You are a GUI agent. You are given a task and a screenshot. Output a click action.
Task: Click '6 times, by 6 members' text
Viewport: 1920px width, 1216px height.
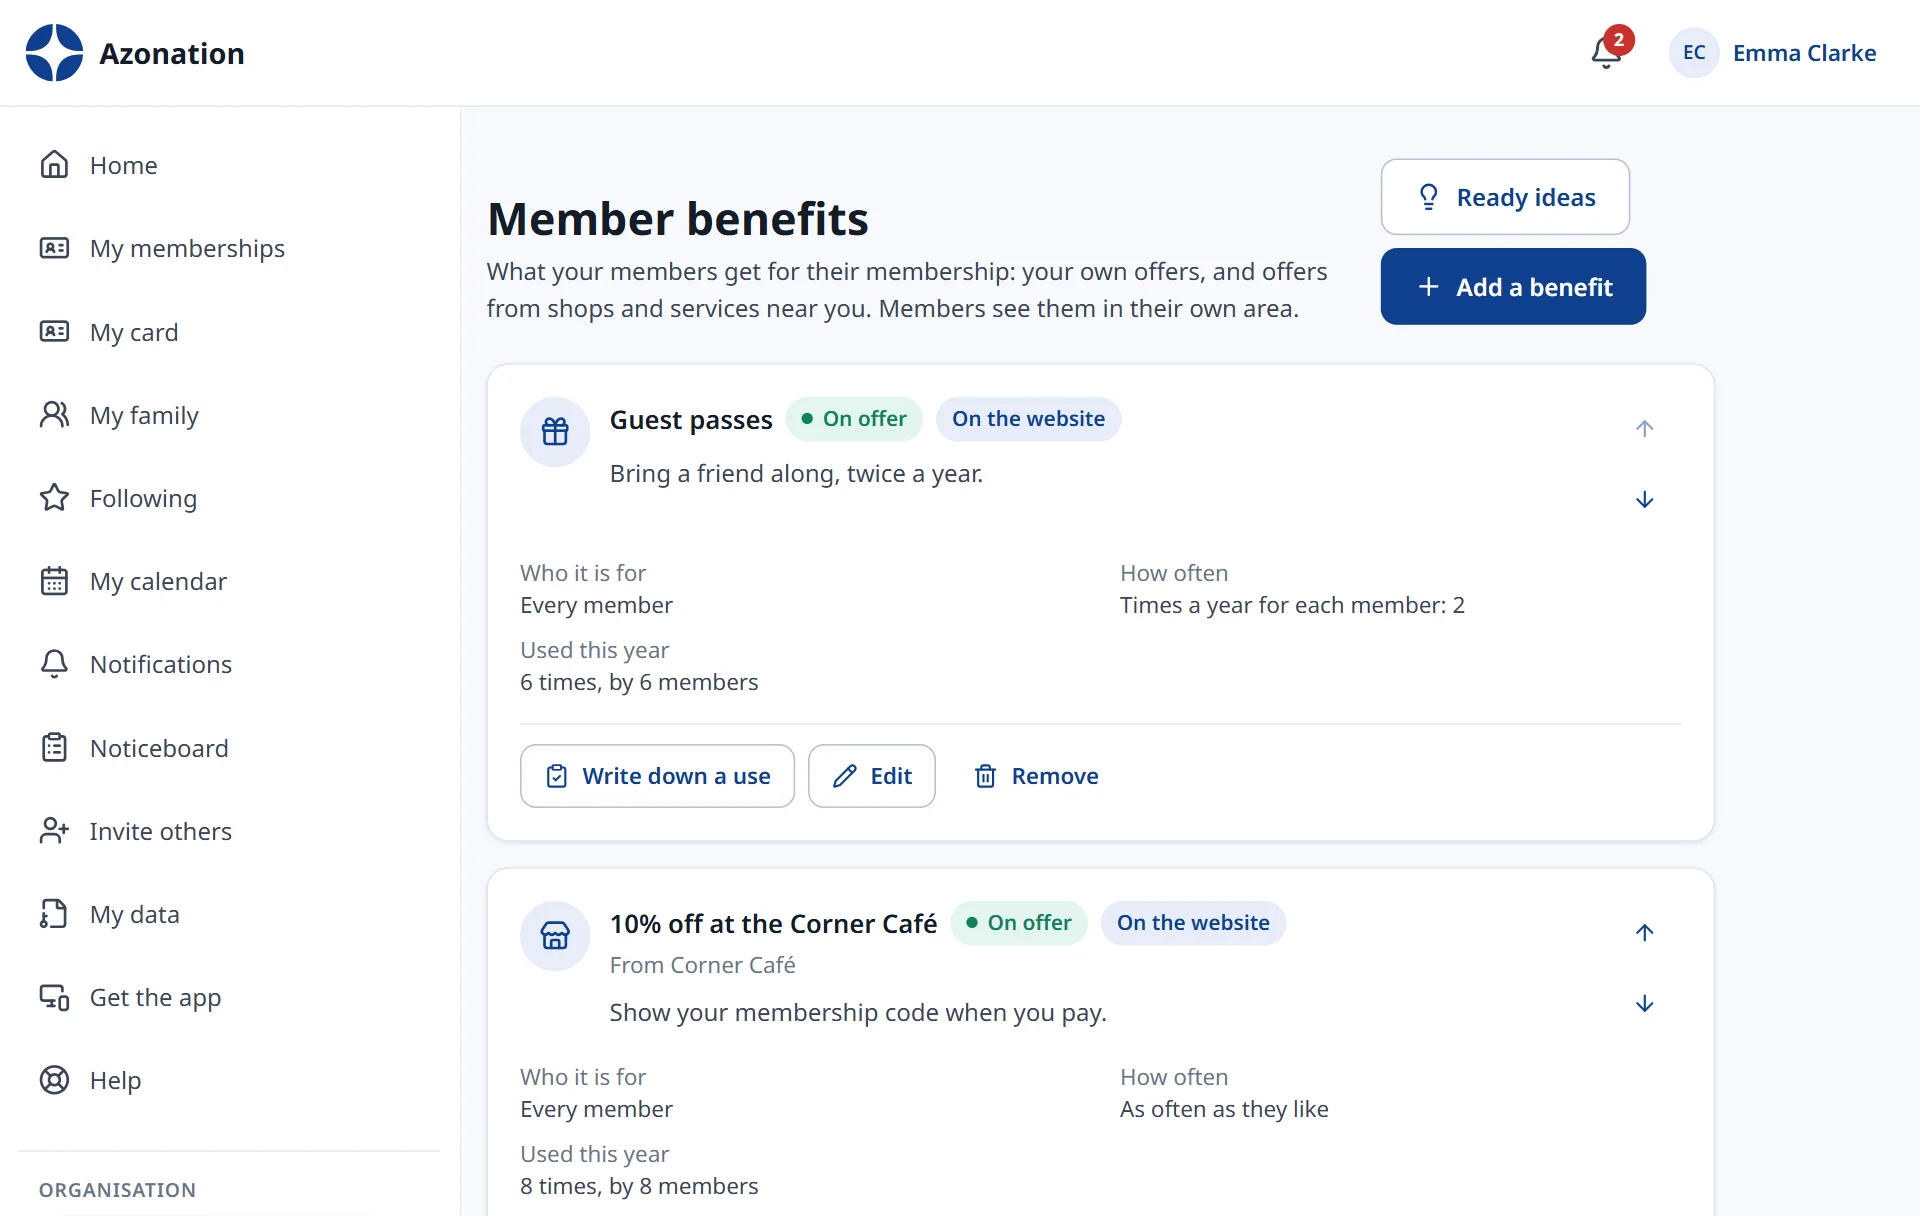(639, 682)
